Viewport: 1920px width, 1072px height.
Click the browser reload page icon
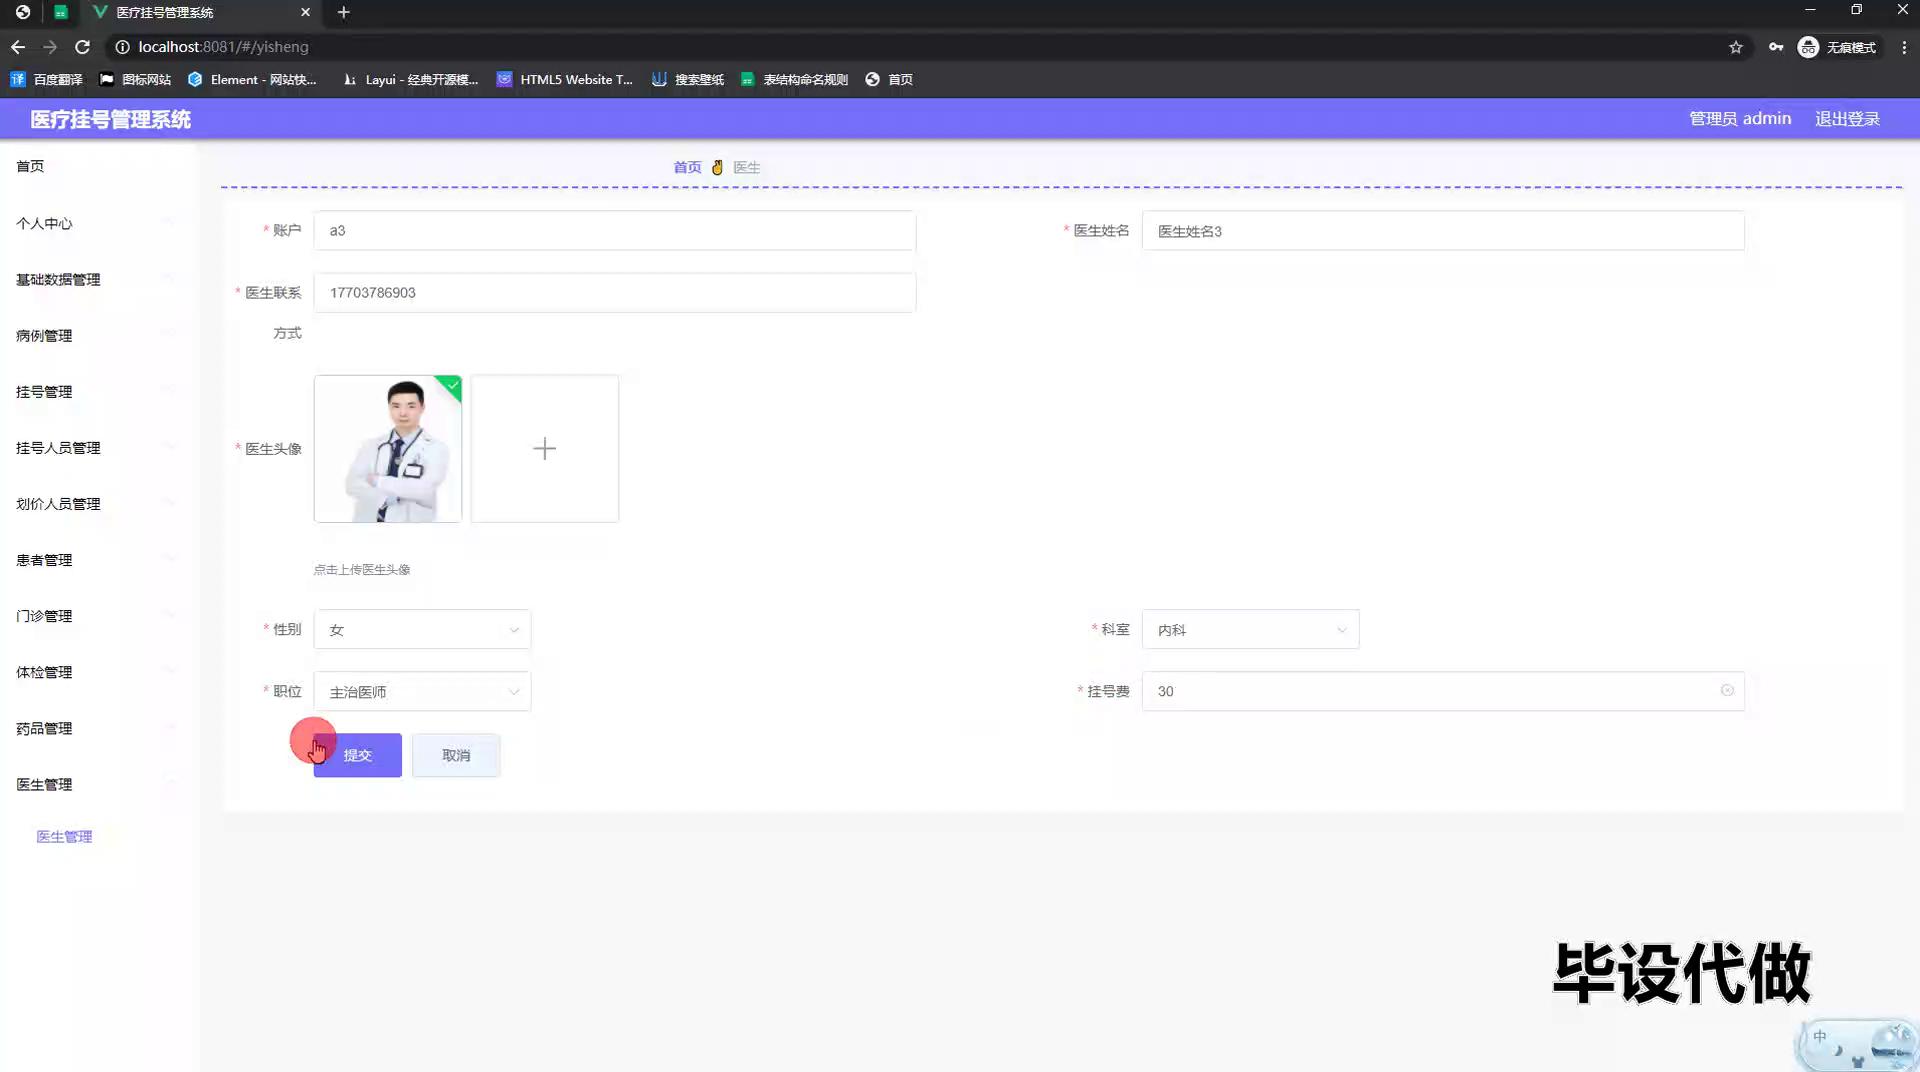[x=83, y=47]
